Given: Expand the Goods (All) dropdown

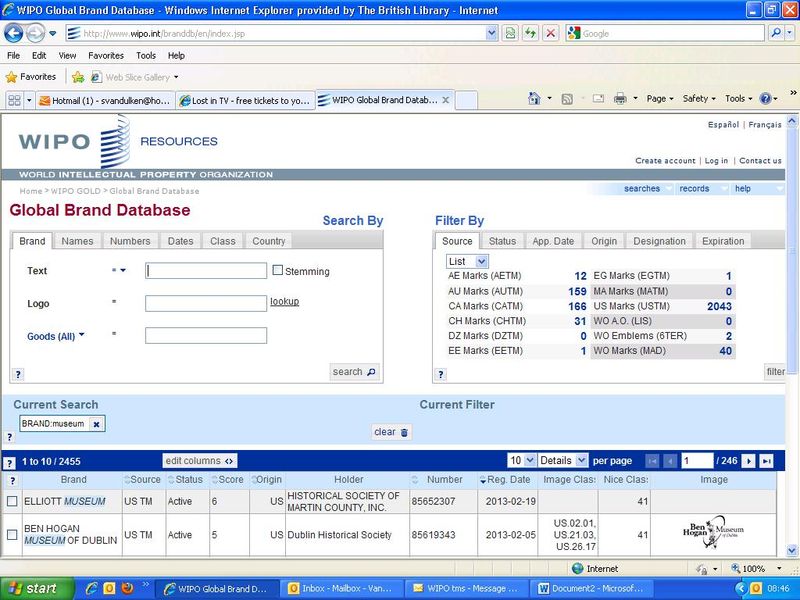Looking at the screenshot, I should coord(56,336).
